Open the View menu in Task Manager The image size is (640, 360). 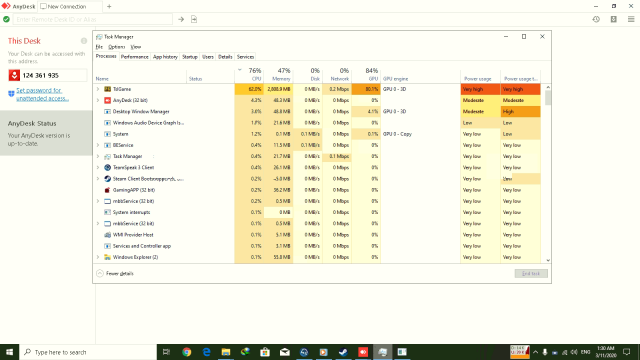136,47
